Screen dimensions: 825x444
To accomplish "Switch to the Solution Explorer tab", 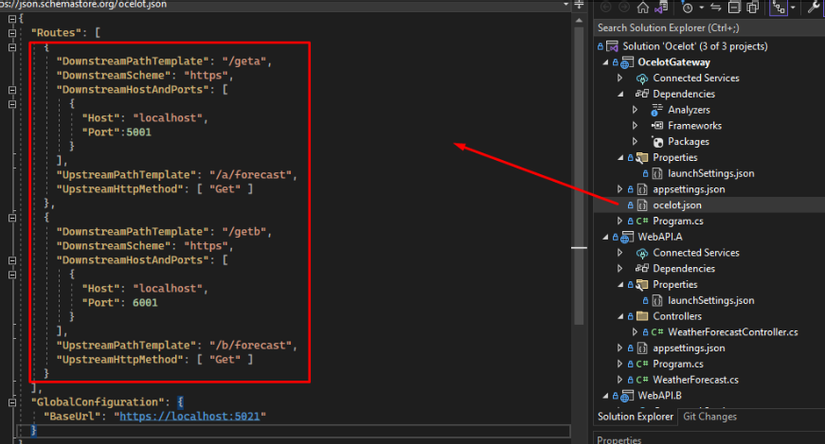I will [x=635, y=417].
